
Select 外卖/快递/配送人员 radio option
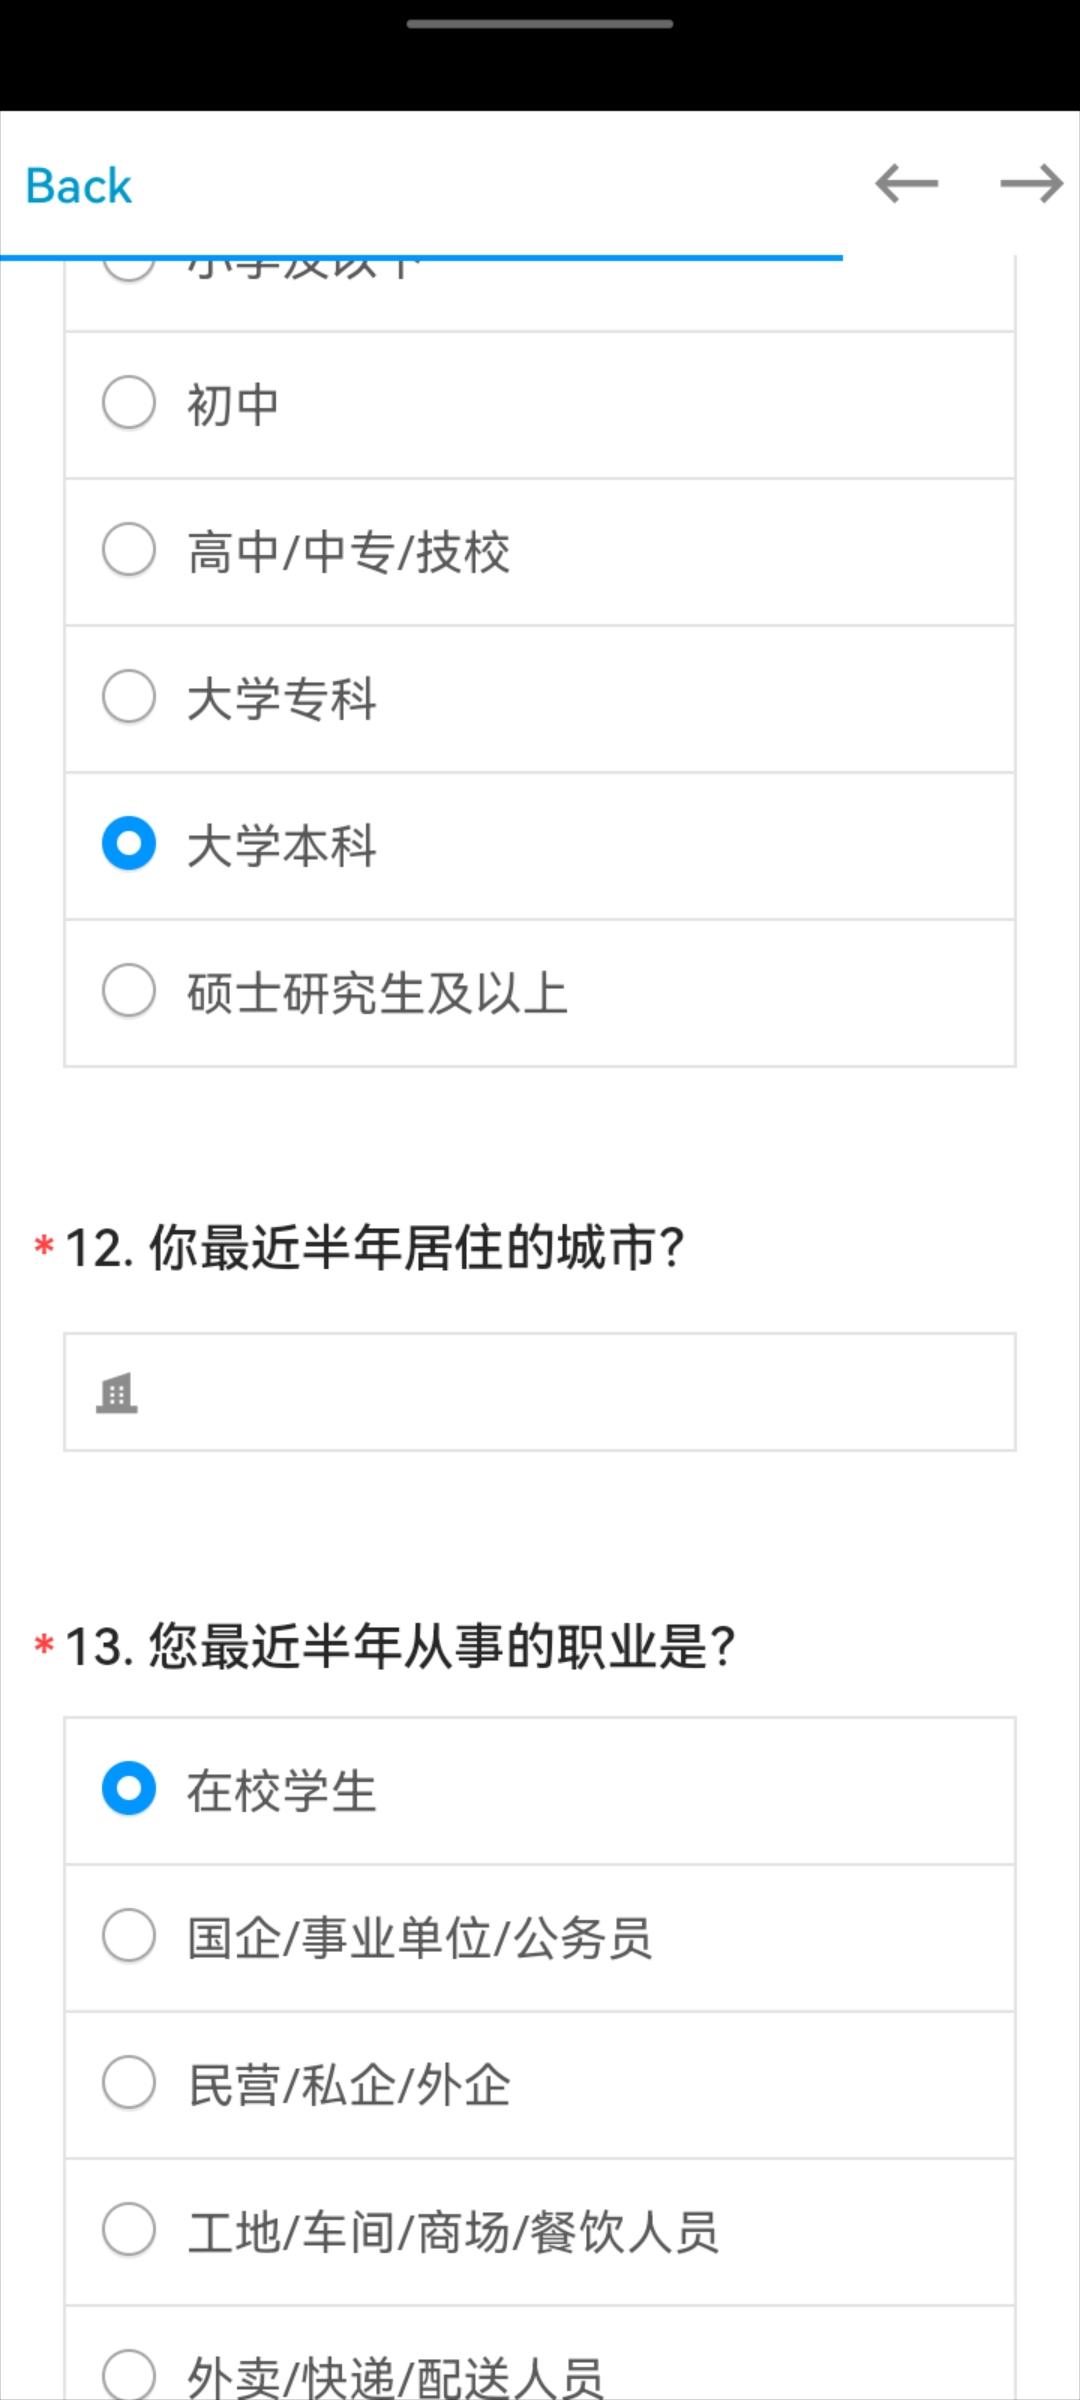pos(129,2374)
